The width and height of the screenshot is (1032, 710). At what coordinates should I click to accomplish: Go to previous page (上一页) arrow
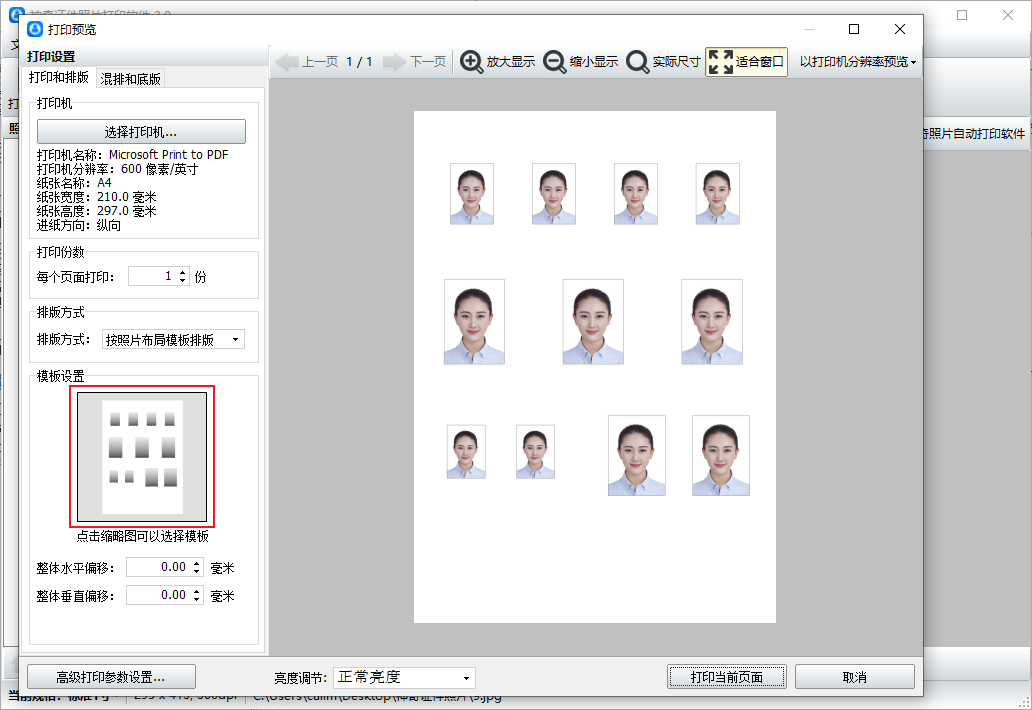287,62
